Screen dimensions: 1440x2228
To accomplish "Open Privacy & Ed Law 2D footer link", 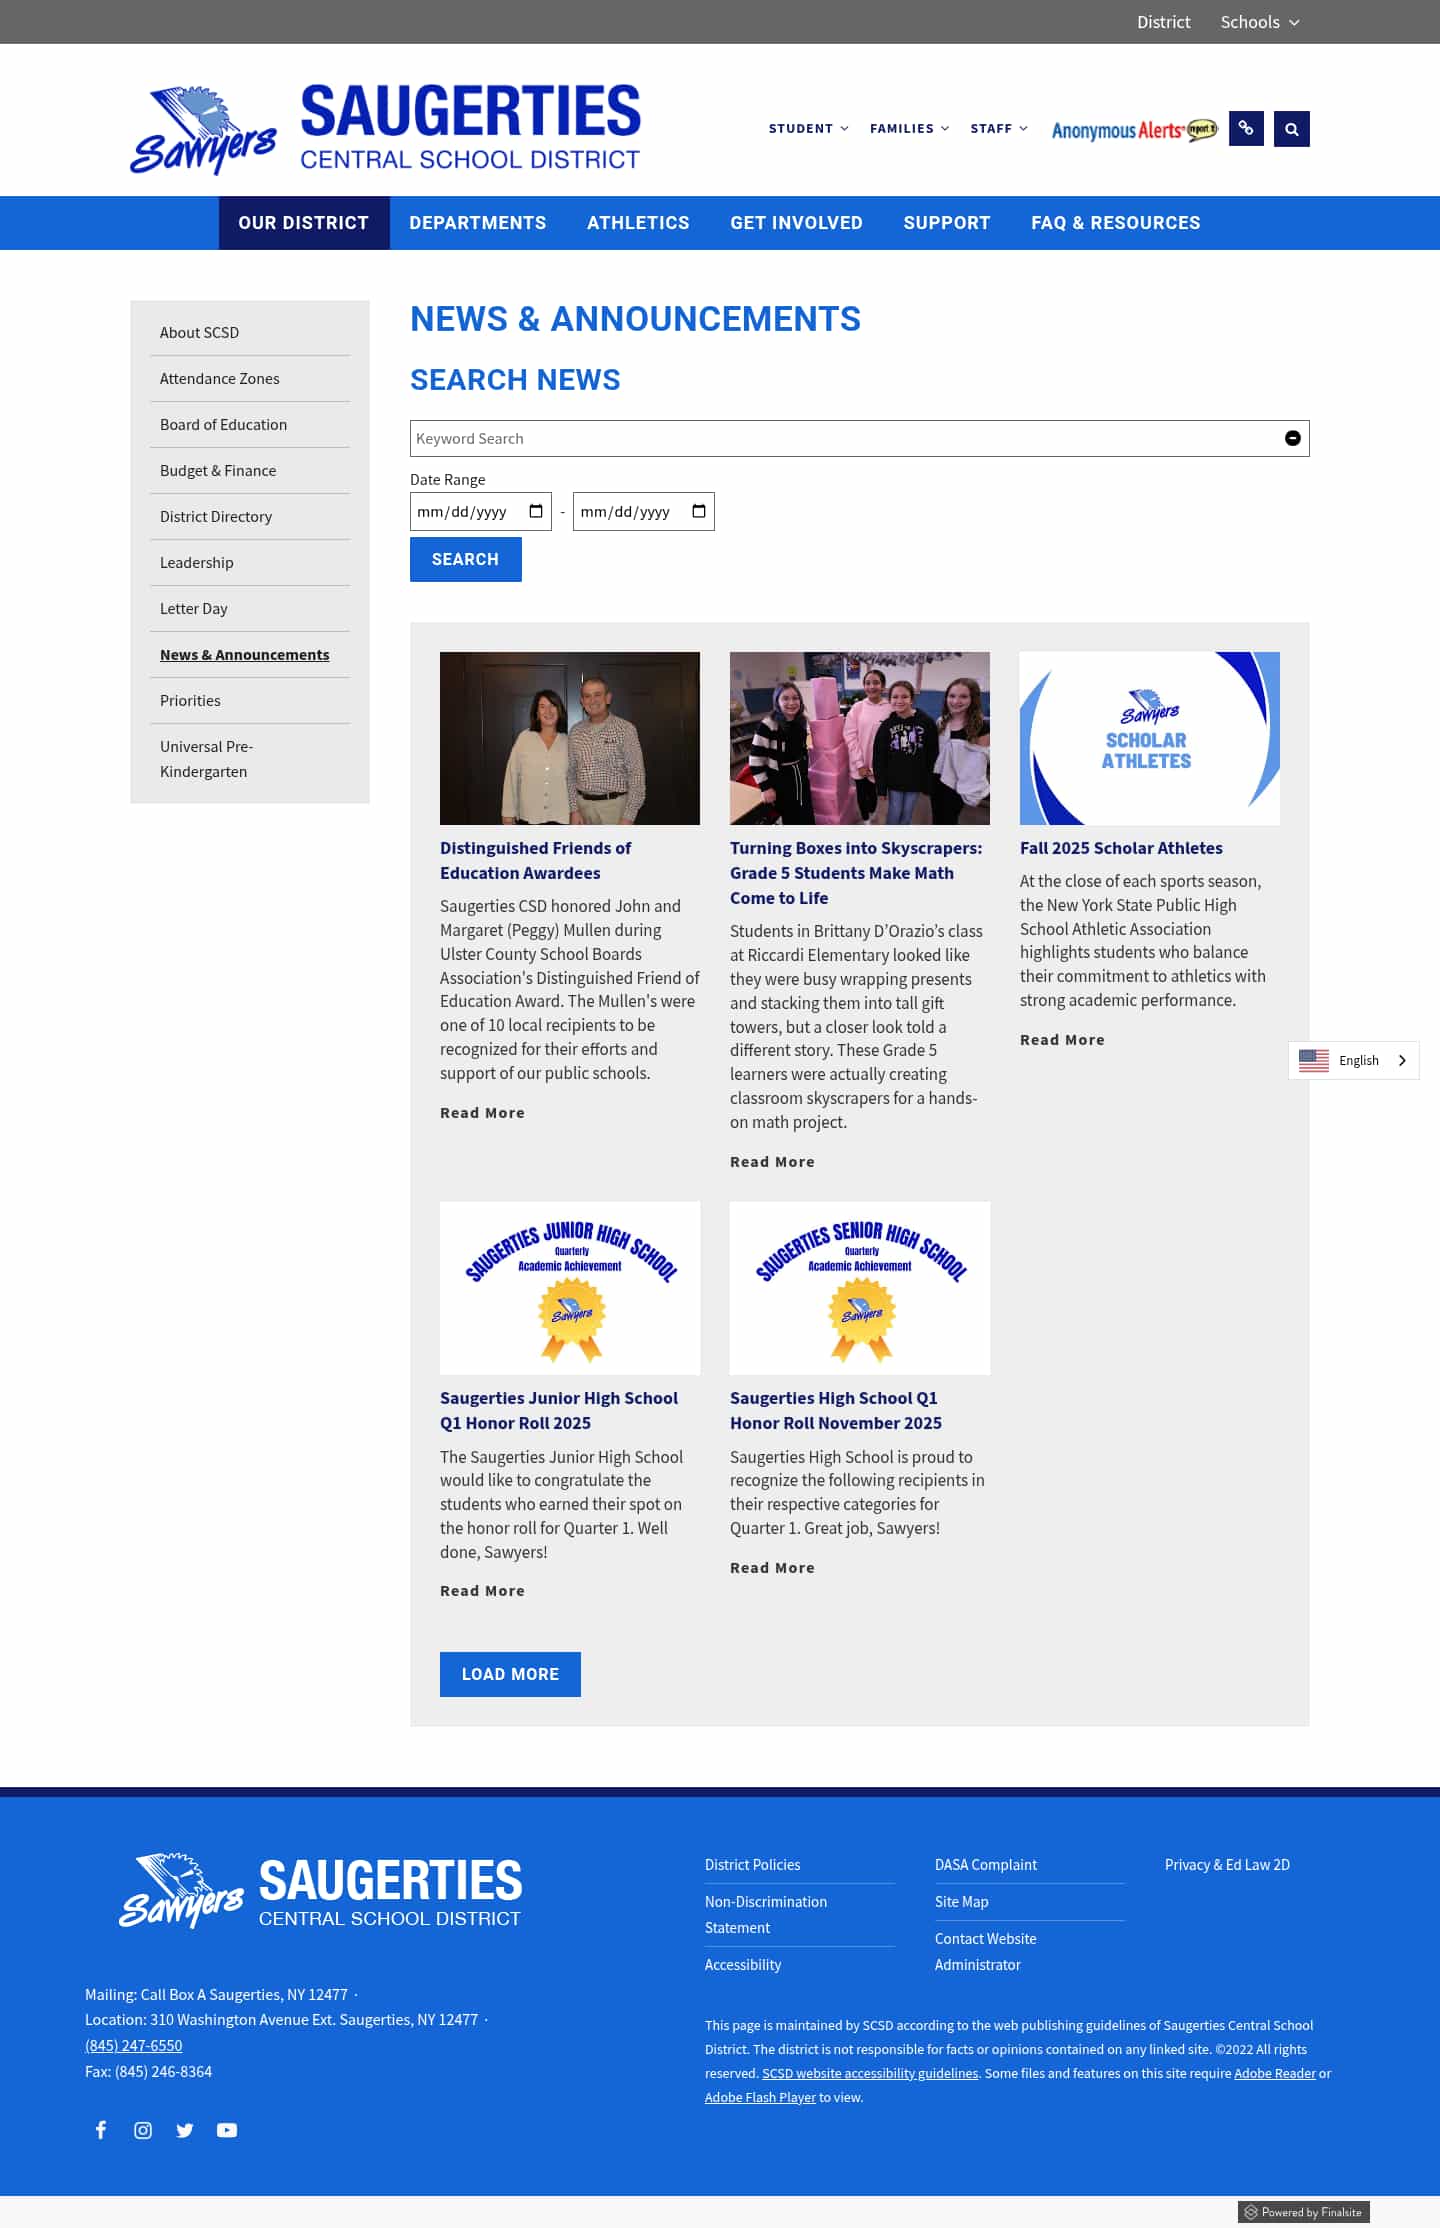I will 1227,1865.
